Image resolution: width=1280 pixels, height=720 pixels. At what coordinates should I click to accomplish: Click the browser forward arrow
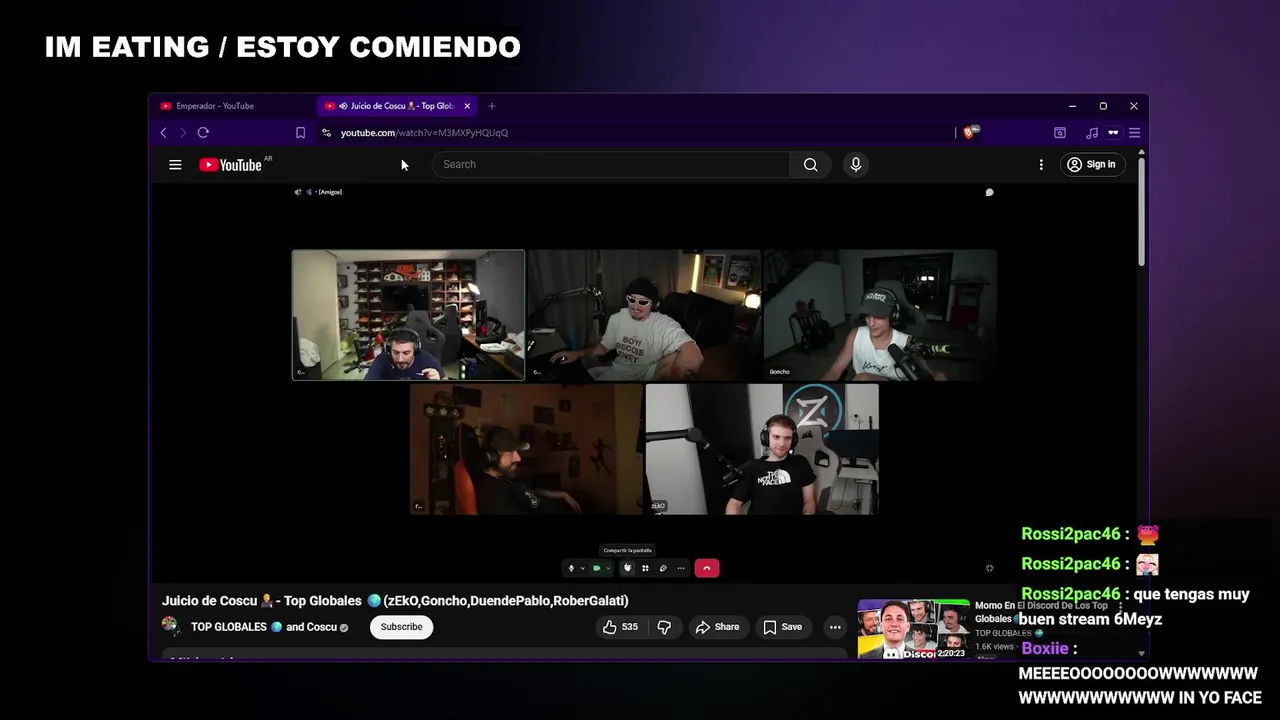182,132
